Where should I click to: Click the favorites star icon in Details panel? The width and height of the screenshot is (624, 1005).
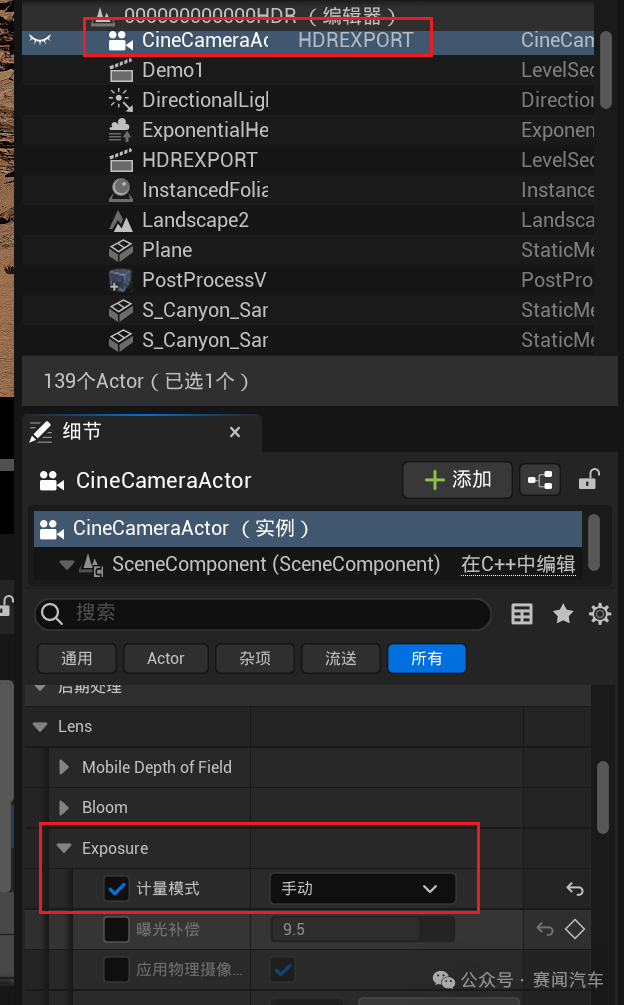click(x=563, y=614)
